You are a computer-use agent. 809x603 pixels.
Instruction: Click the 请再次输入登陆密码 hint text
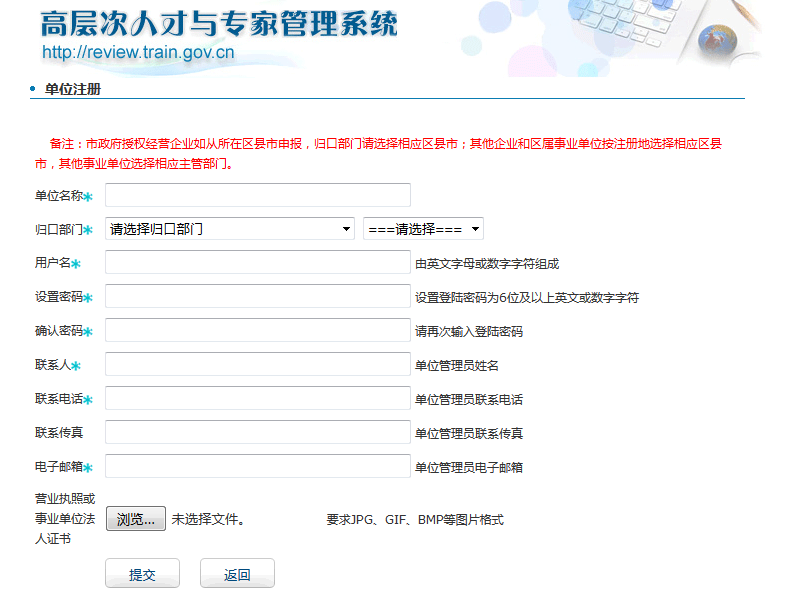(469, 332)
